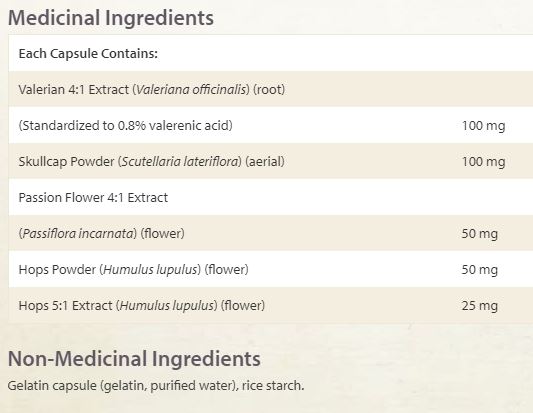This screenshot has height=413, width=533.
Task: Click the 100 mg valerenic acid amount
Action: [483, 126]
